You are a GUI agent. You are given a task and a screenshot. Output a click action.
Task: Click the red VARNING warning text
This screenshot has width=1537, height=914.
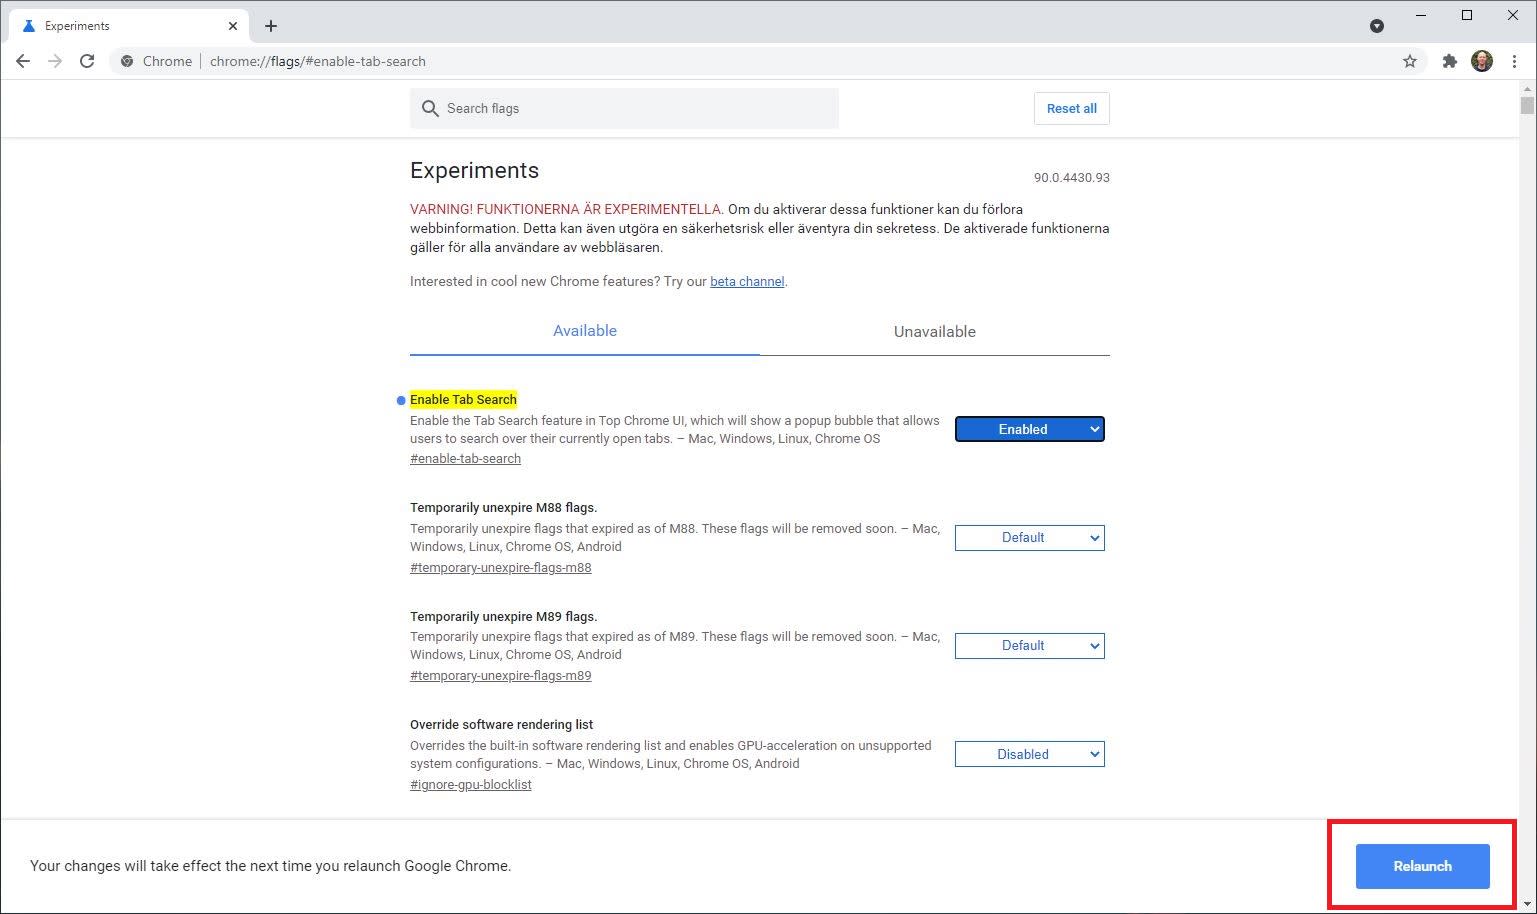pyautogui.click(x=566, y=209)
